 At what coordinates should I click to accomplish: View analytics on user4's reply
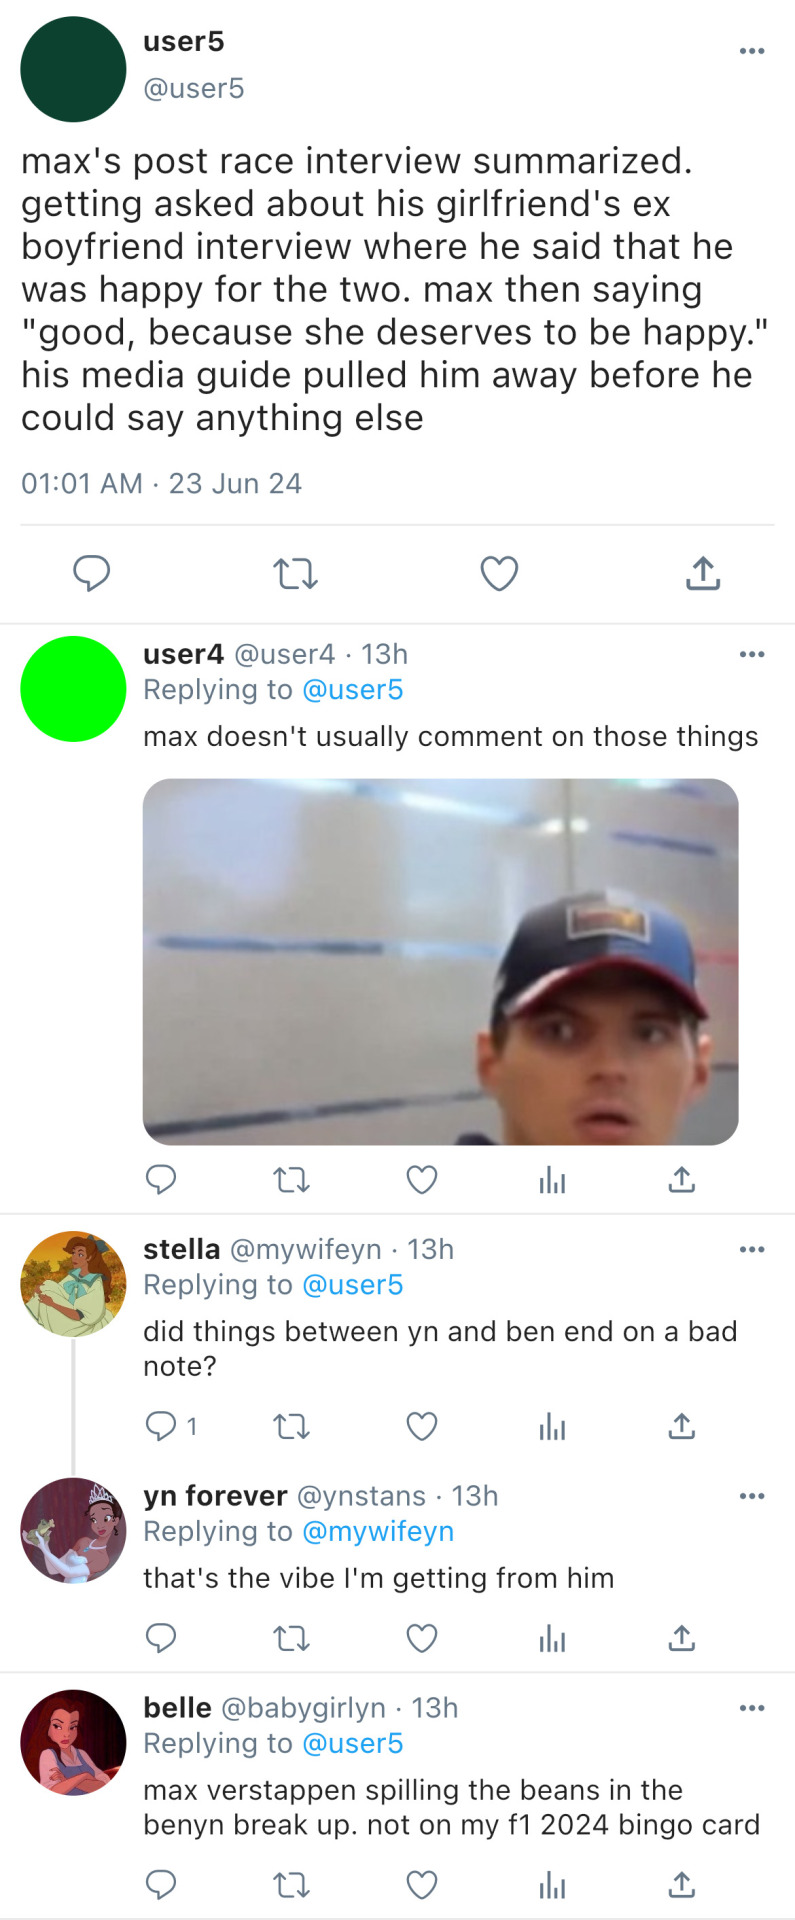pyautogui.click(x=552, y=1180)
